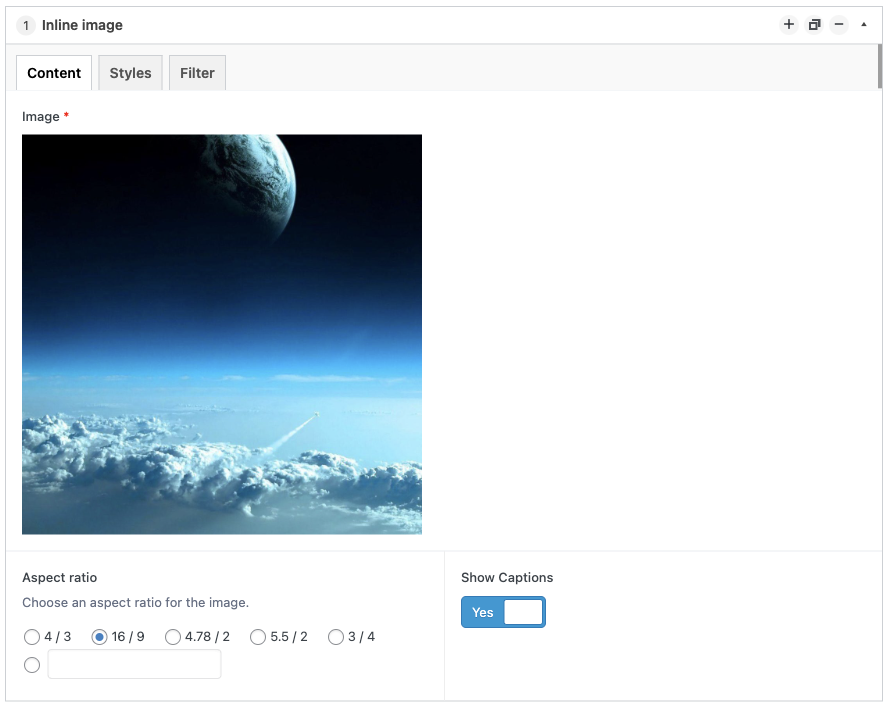This screenshot has width=892, height=708.
Task: Select the custom aspect ratio radio button
Action: pos(32,665)
